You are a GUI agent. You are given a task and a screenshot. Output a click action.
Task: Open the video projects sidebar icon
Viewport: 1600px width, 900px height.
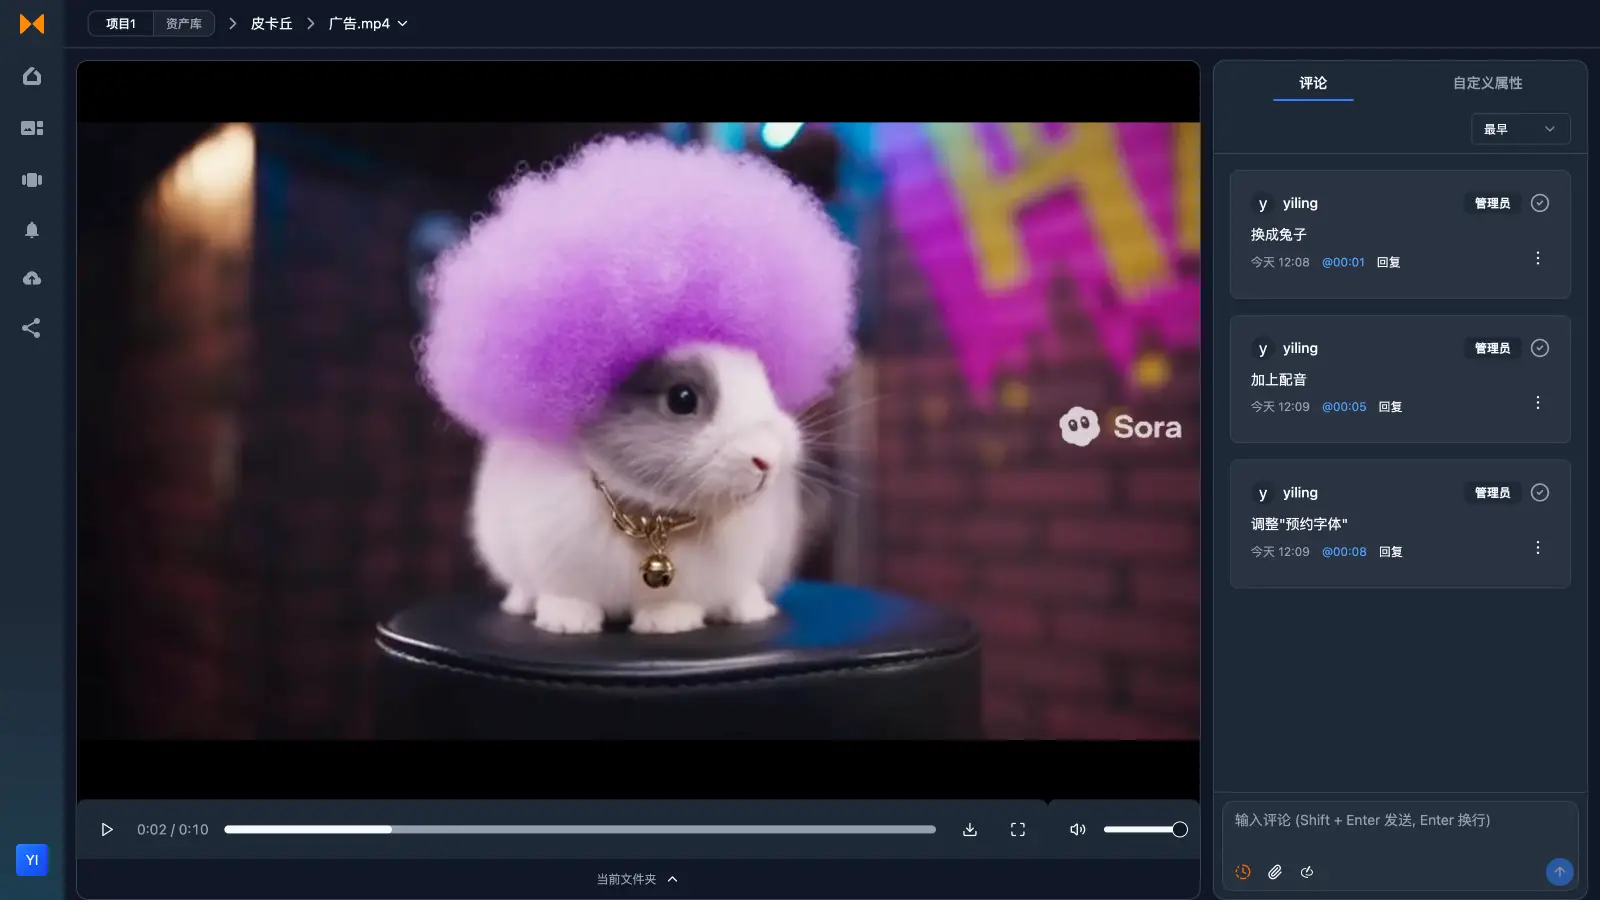32,180
